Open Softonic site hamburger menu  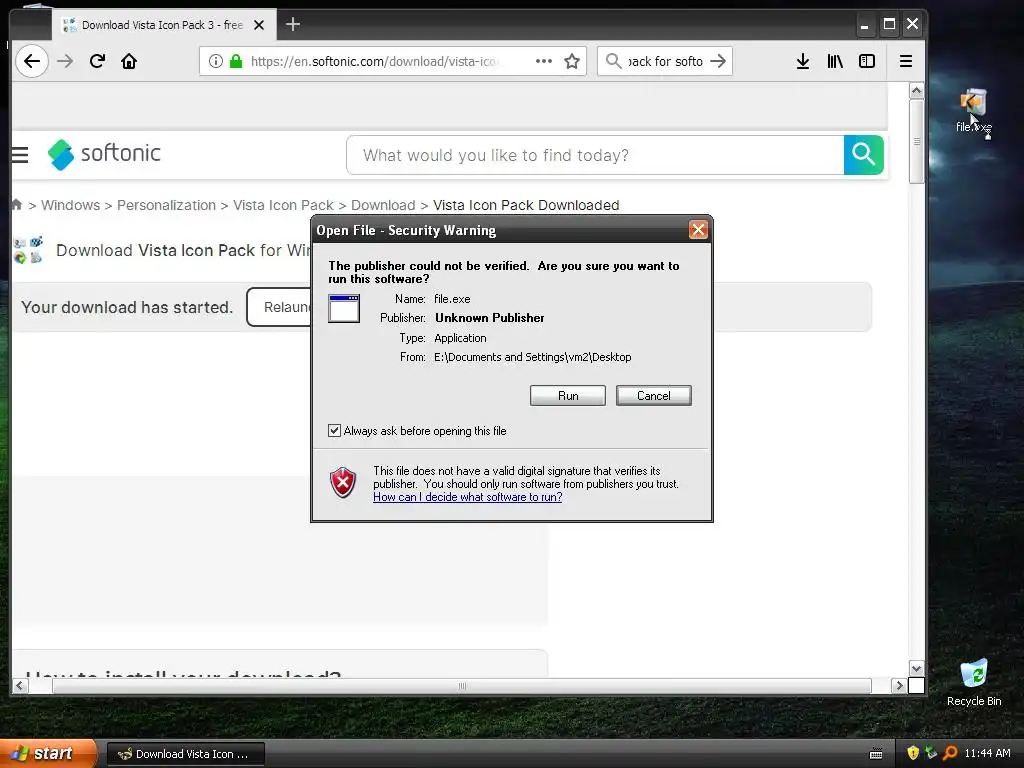tap(20, 155)
